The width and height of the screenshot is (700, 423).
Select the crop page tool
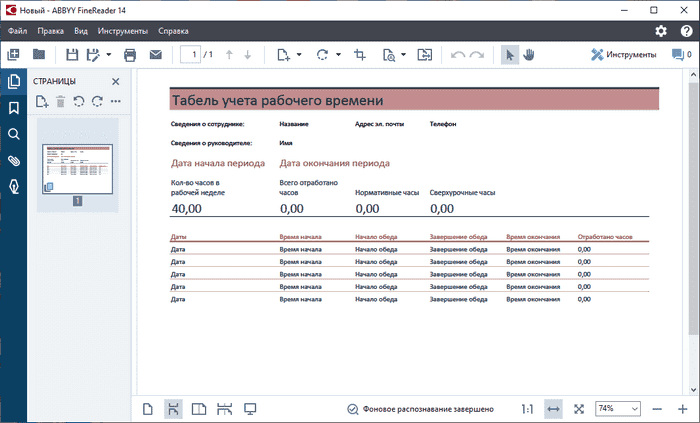click(x=360, y=54)
